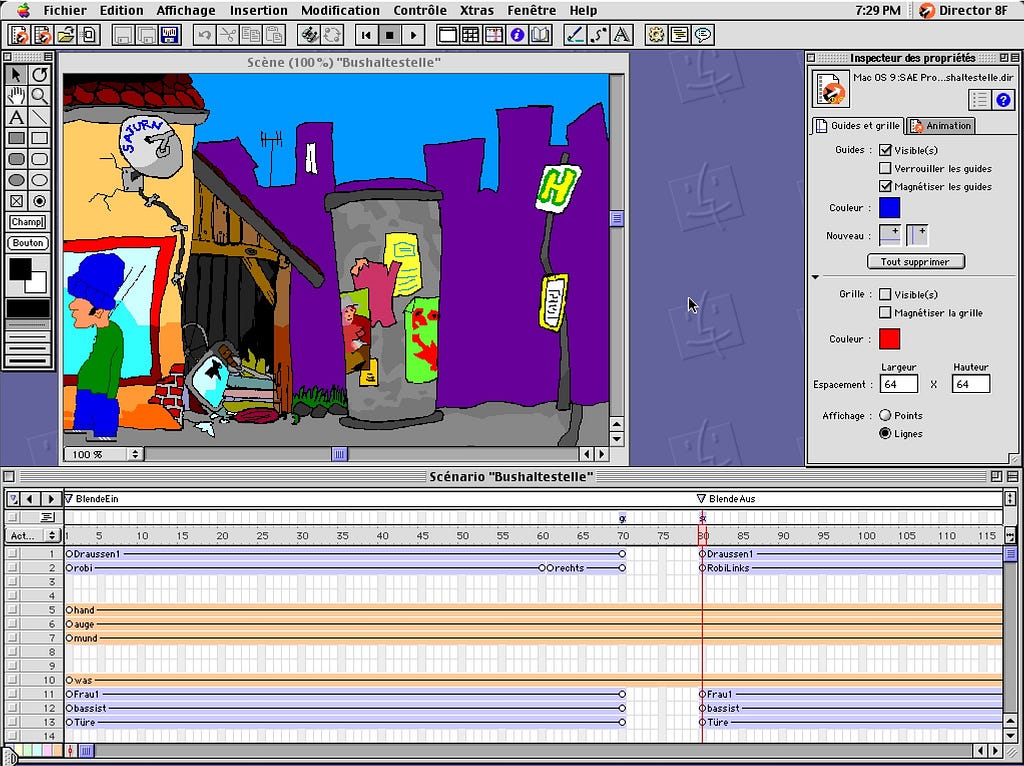
Task: Enable Verrouiller les guides checkbox
Action: point(885,168)
